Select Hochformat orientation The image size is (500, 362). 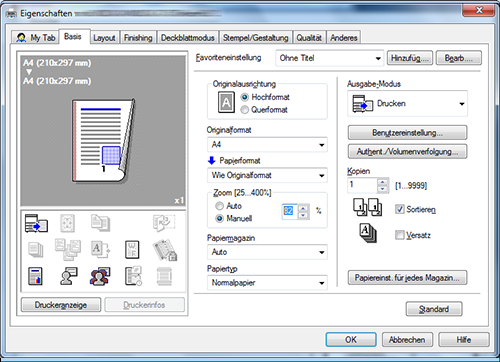(245, 97)
